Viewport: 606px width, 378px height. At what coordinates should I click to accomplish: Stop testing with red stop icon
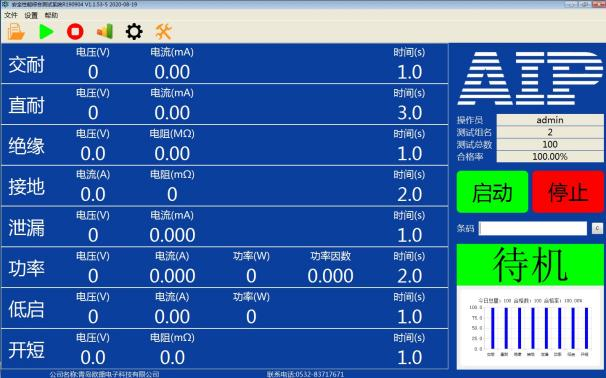click(x=75, y=32)
